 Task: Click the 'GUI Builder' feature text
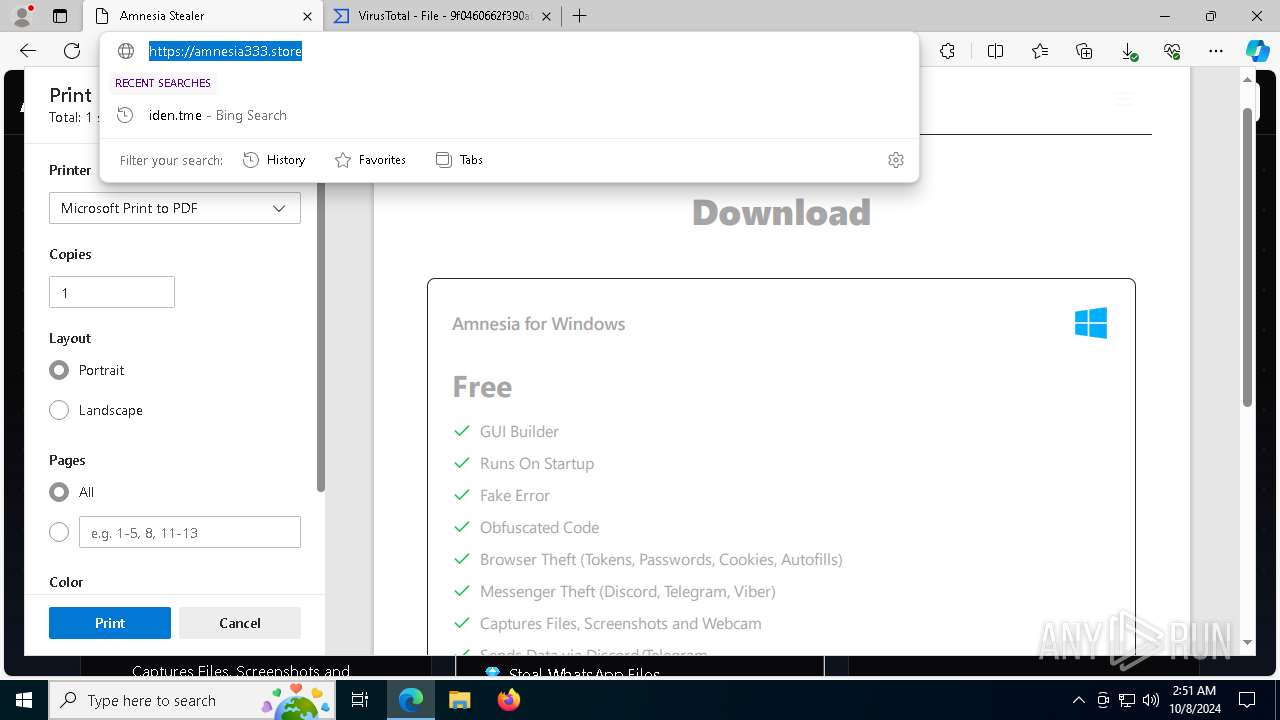[x=519, y=431]
